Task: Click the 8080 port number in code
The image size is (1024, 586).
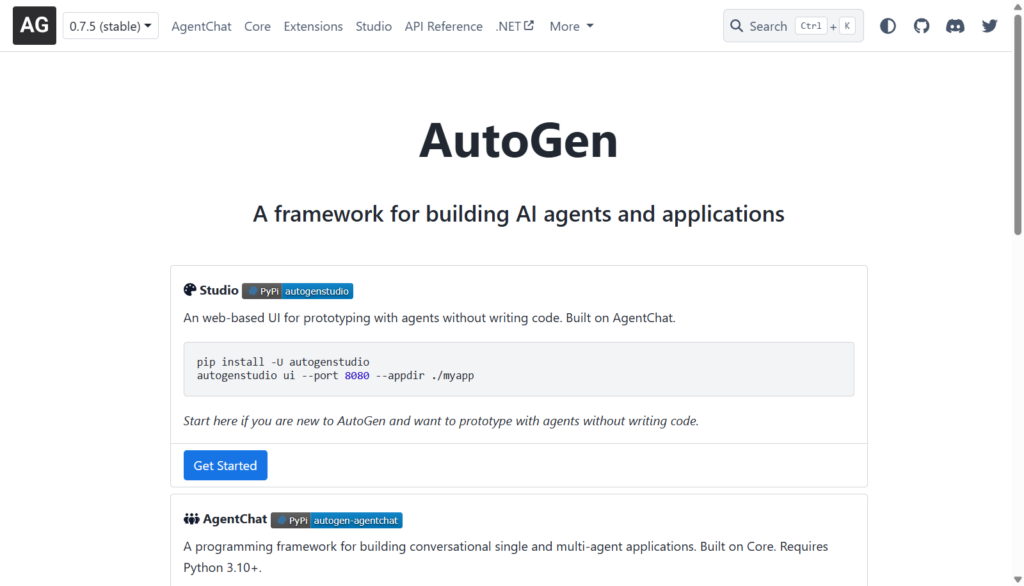Action: tap(357, 376)
